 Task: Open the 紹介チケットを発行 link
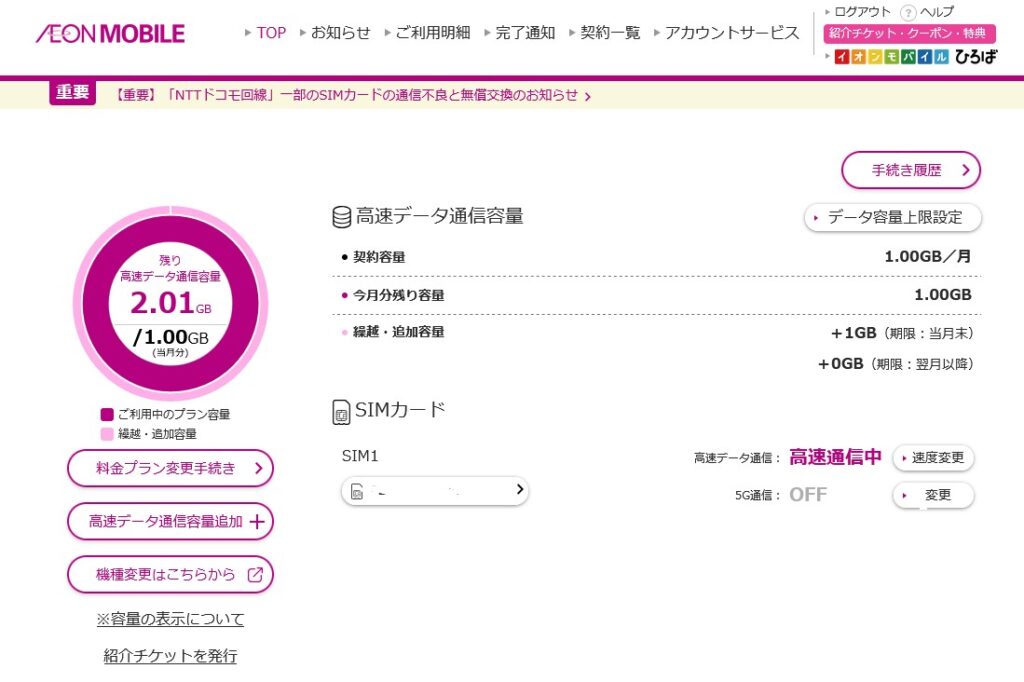(170, 656)
